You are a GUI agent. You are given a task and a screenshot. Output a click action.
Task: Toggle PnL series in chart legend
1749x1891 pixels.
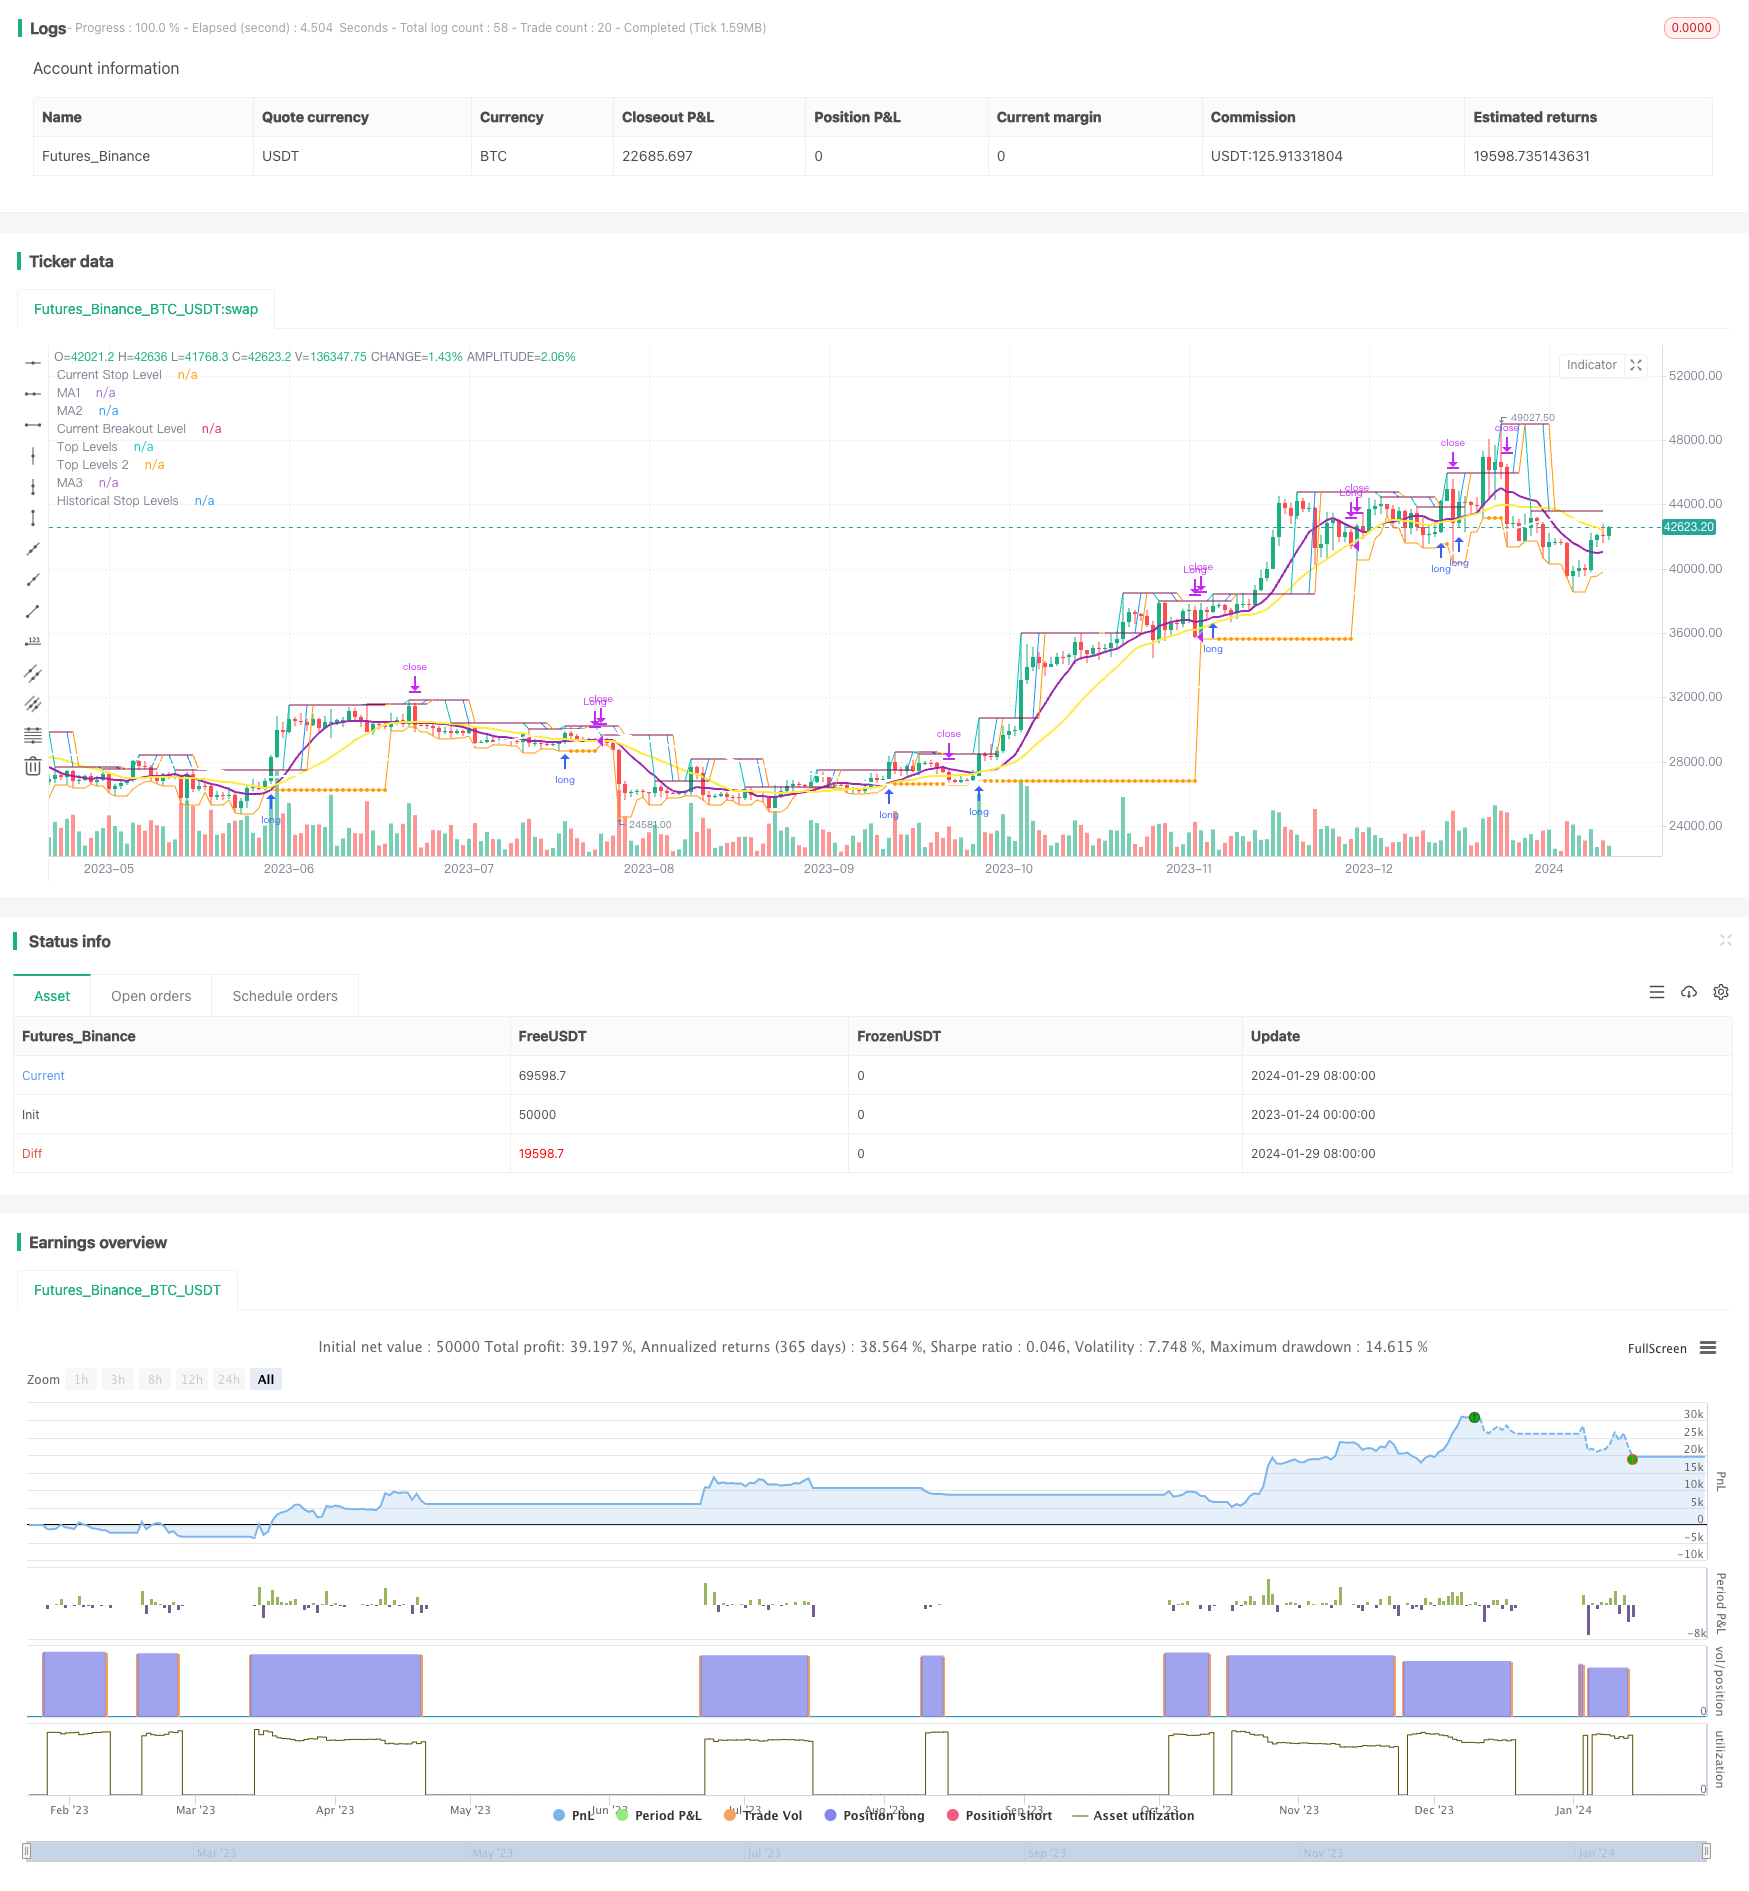574,1815
